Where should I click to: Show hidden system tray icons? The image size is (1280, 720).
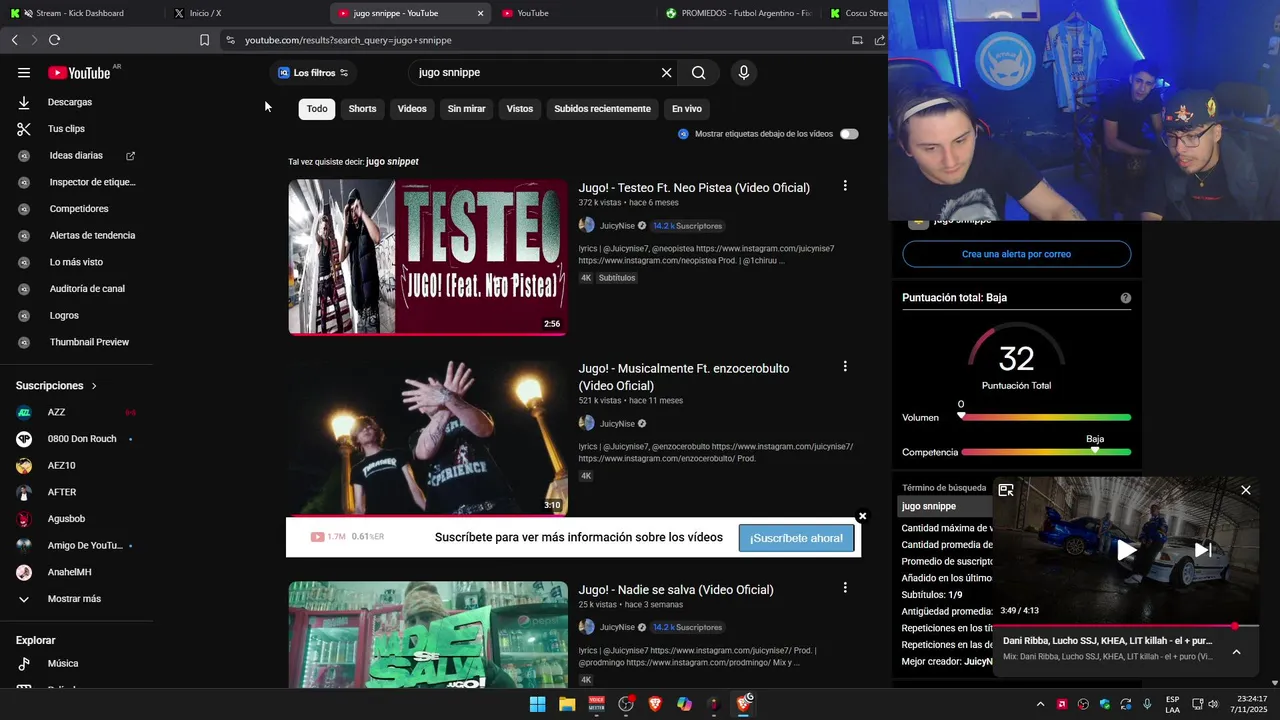tap(1040, 704)
